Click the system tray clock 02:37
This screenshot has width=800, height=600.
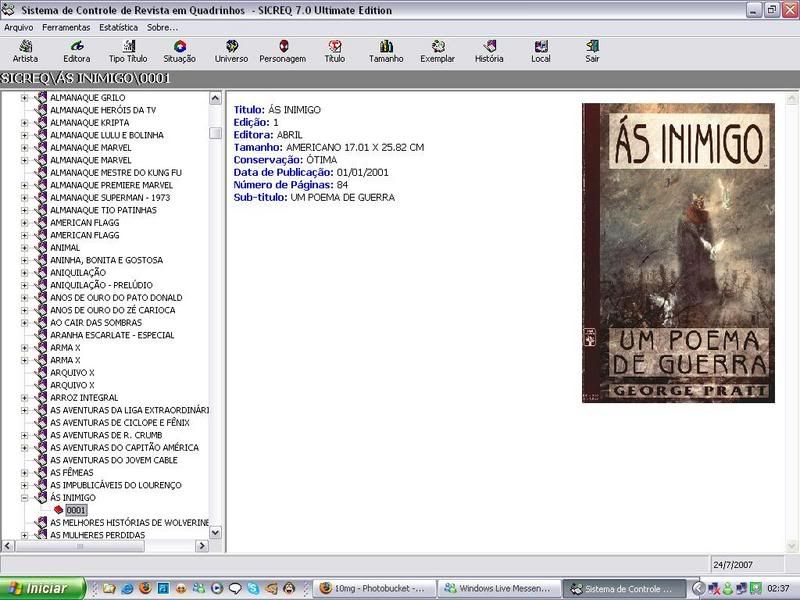778,588
